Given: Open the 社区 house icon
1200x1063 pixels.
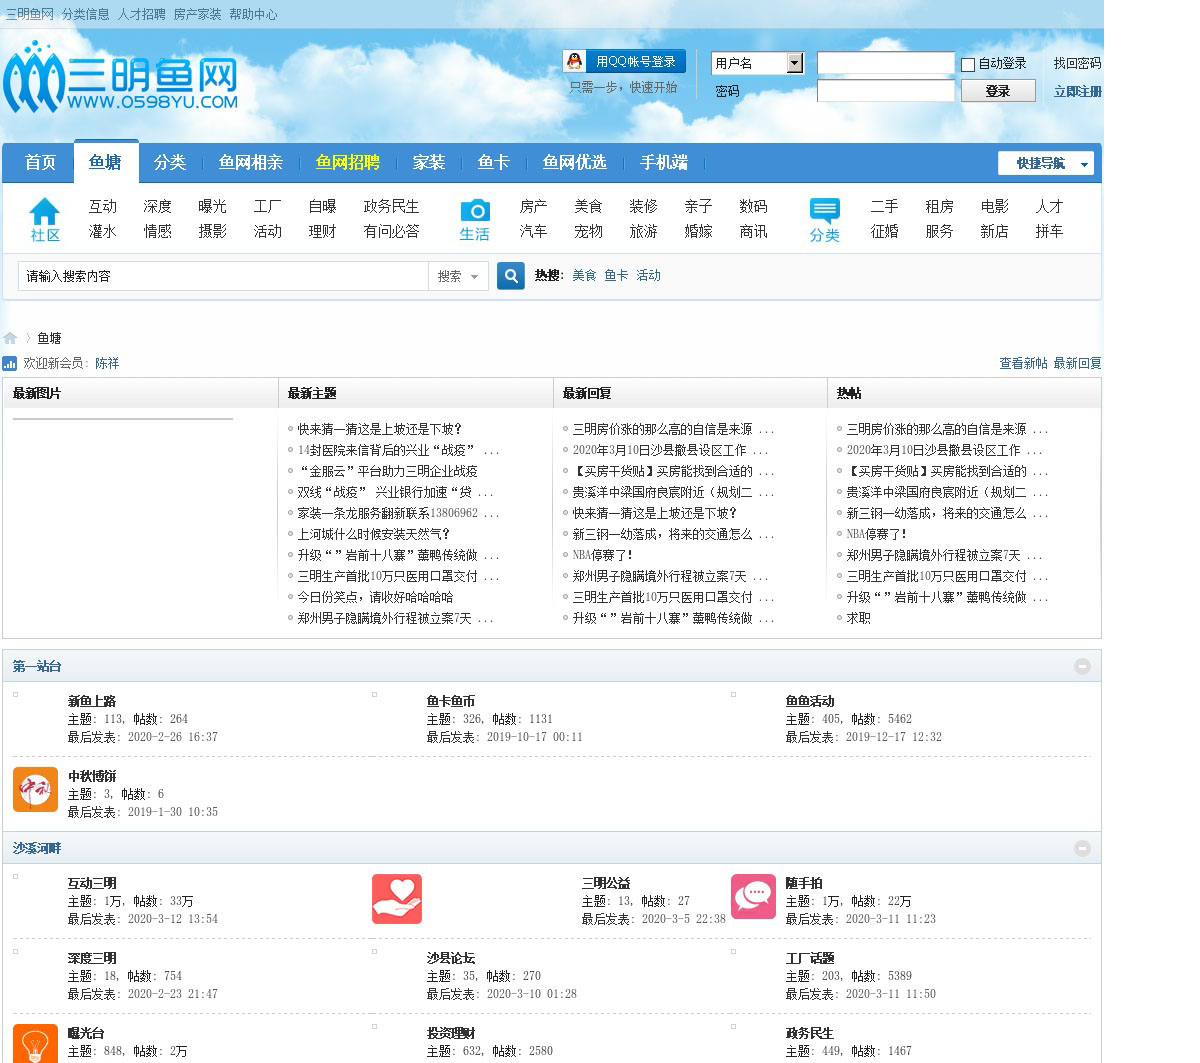Looking at the screenshot, I should (45, 212).
